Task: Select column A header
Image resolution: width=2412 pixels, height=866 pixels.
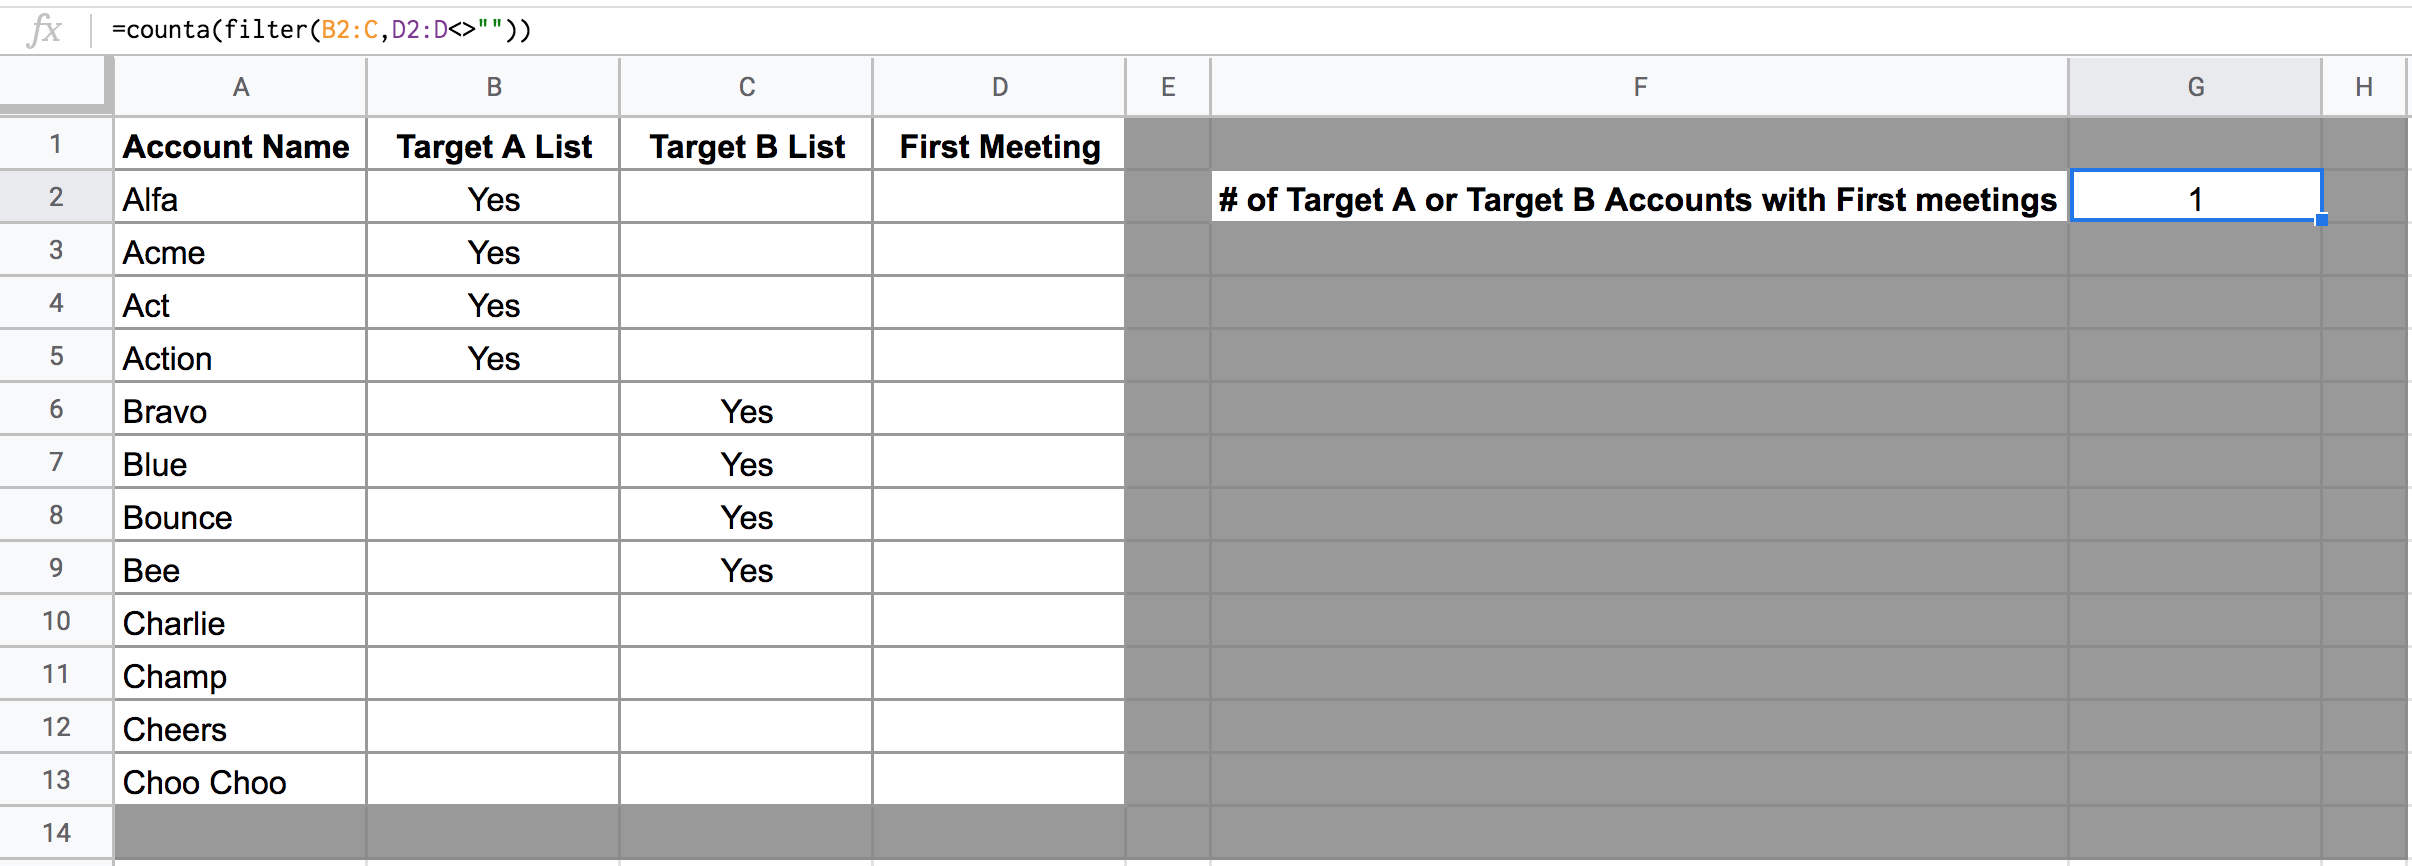Action: tap(240, 87)
